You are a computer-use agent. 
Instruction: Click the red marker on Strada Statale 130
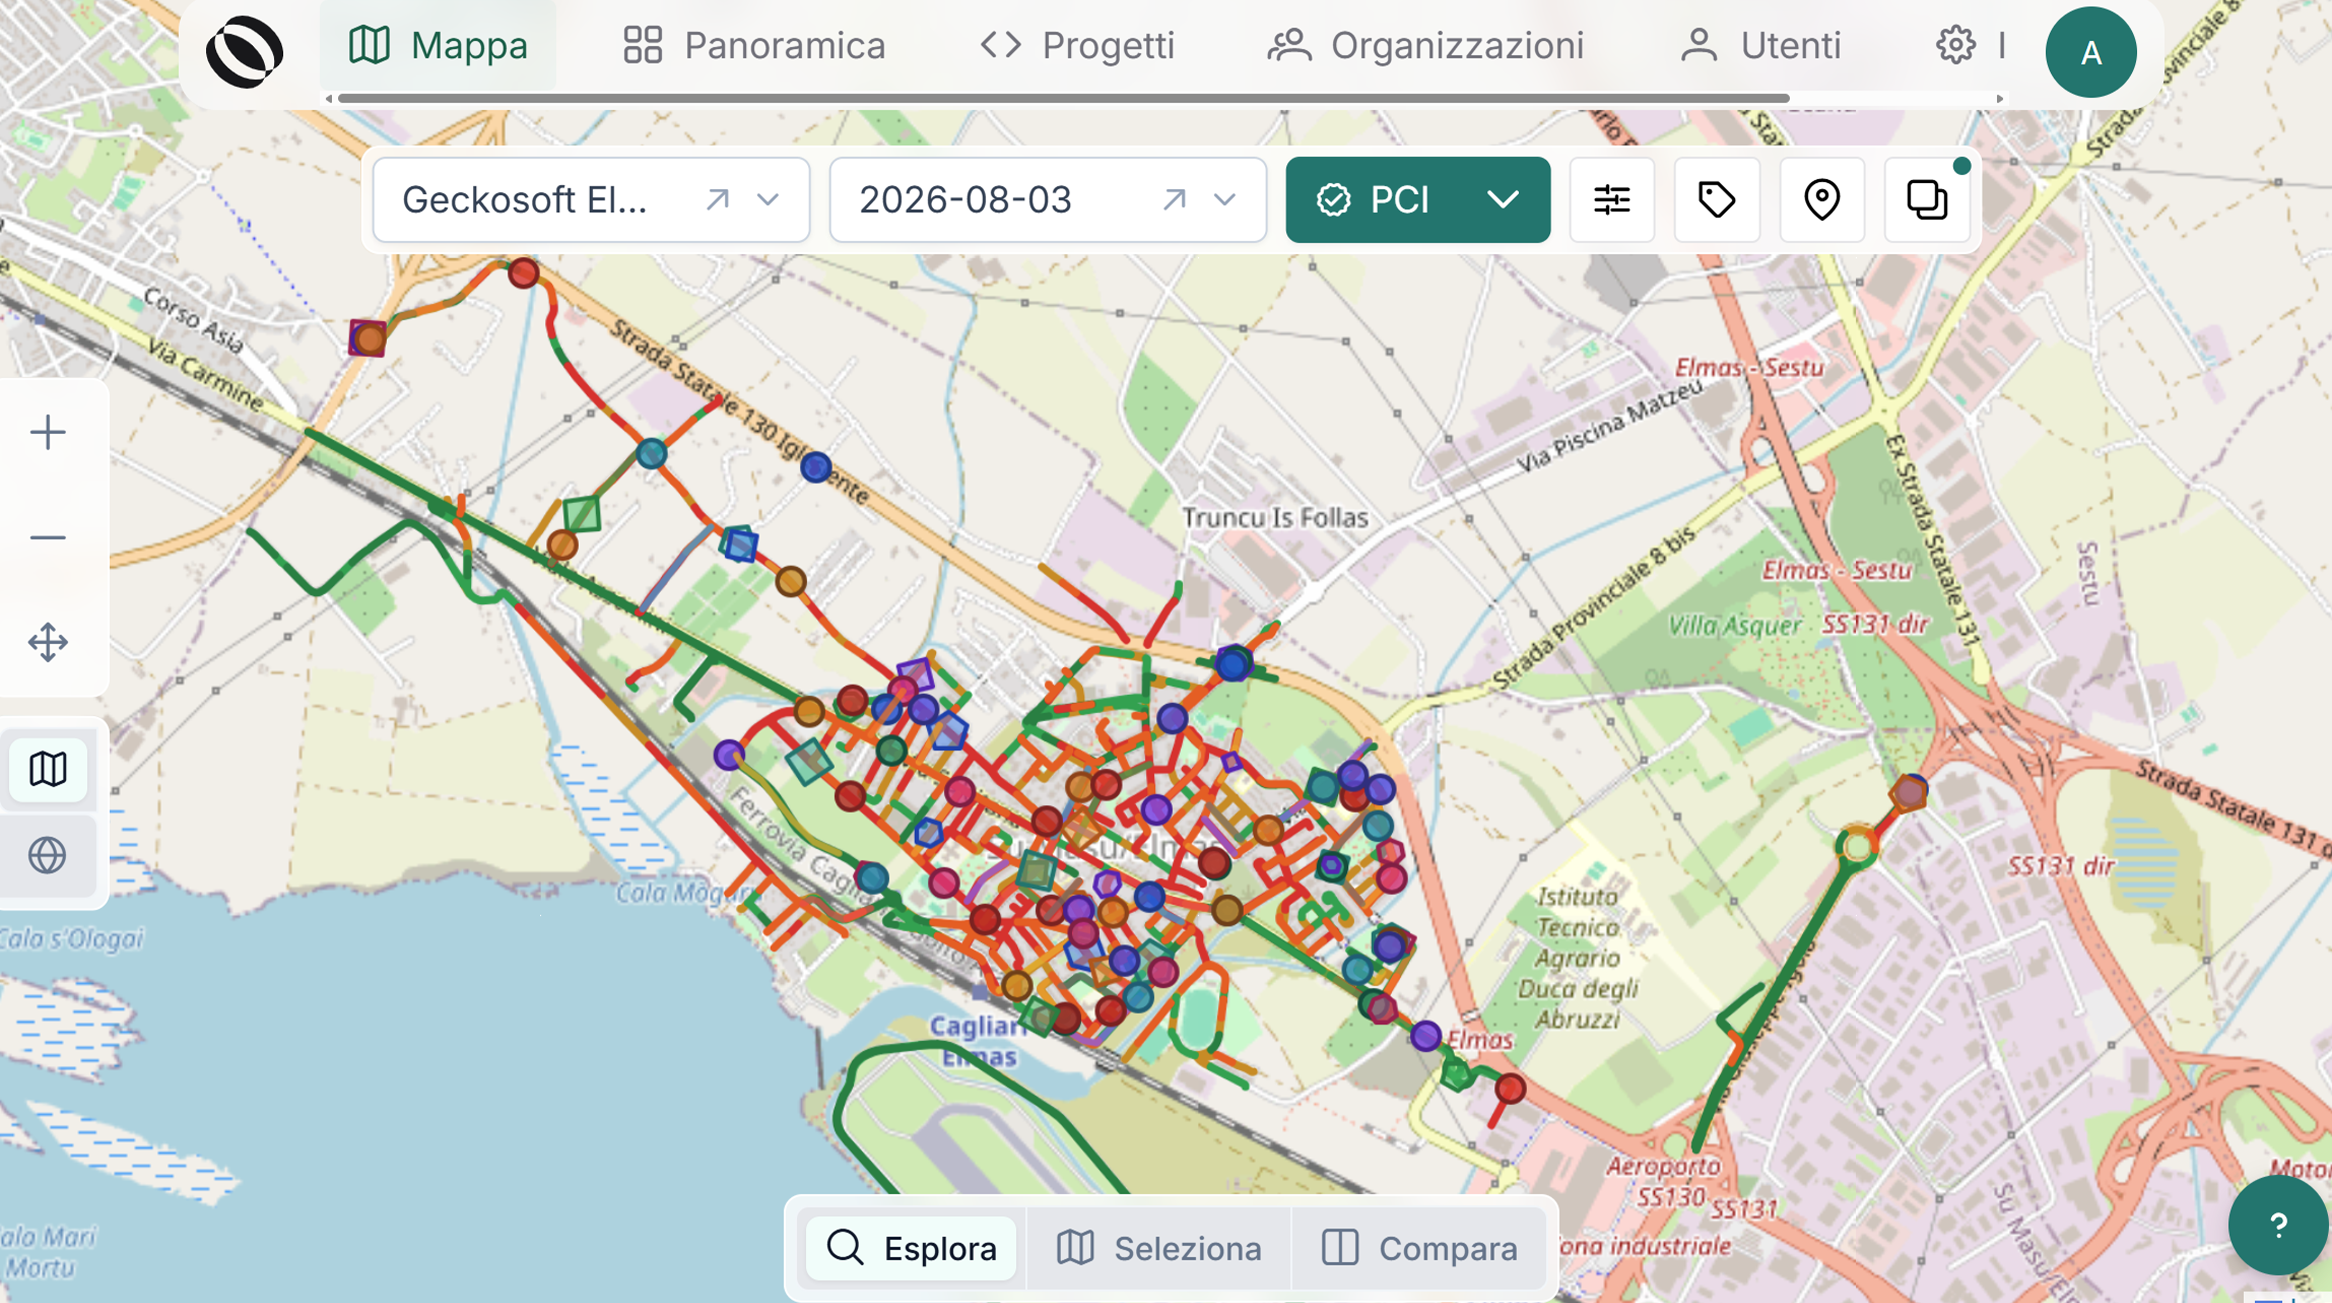pyautogui.click(x=523, y=273)
